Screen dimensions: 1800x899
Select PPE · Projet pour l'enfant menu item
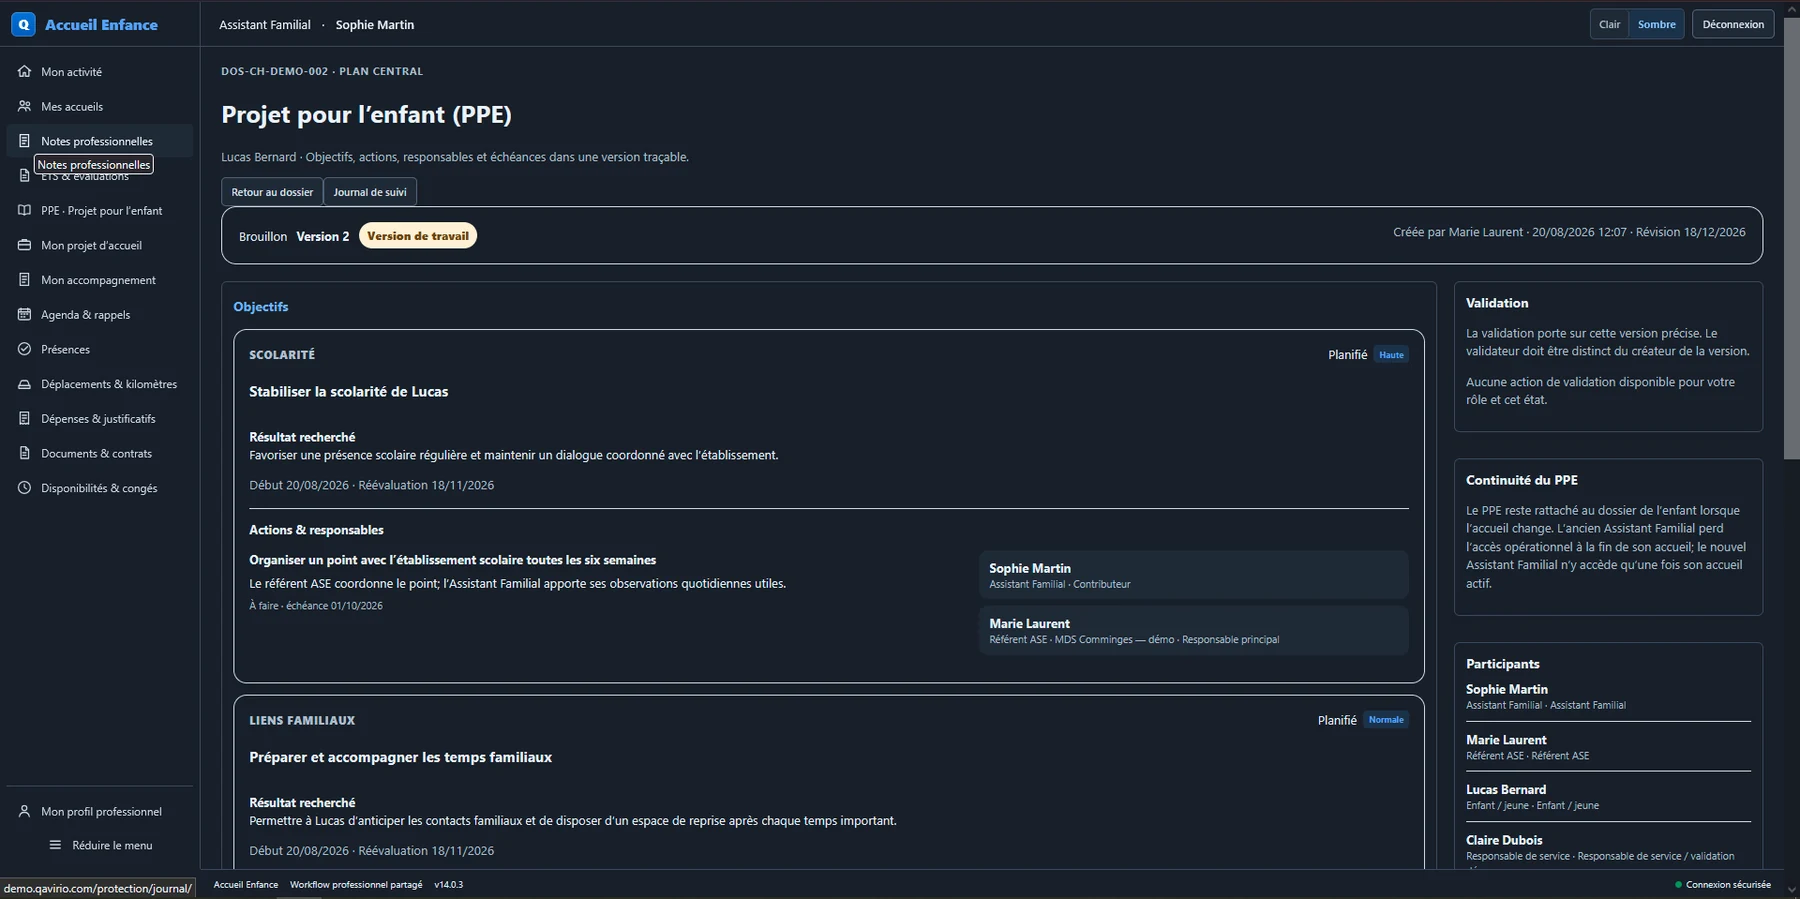[99, 210]
